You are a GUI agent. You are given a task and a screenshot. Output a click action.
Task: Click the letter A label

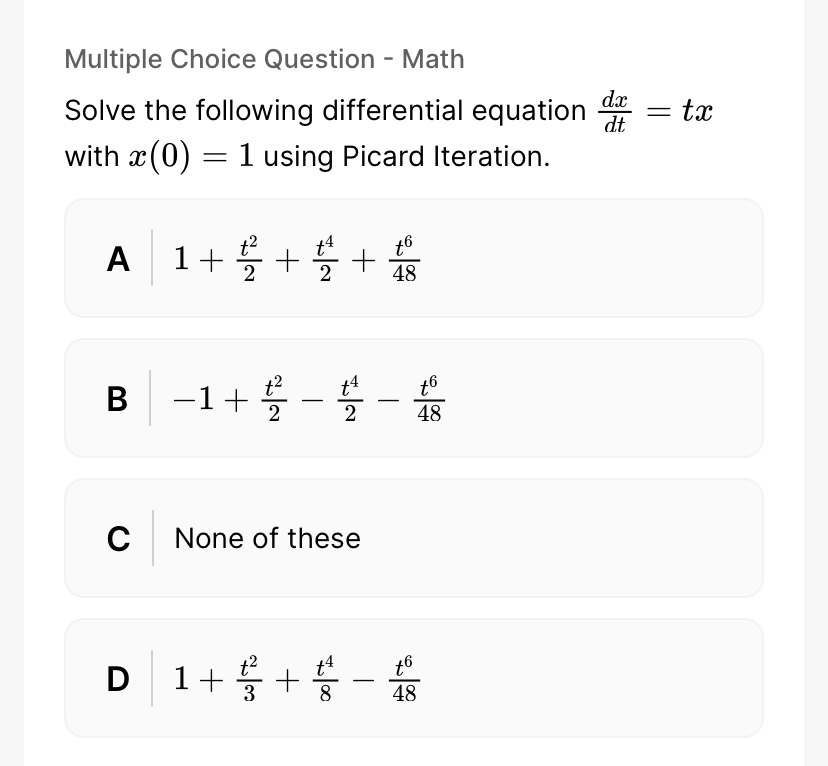point(118,260)
